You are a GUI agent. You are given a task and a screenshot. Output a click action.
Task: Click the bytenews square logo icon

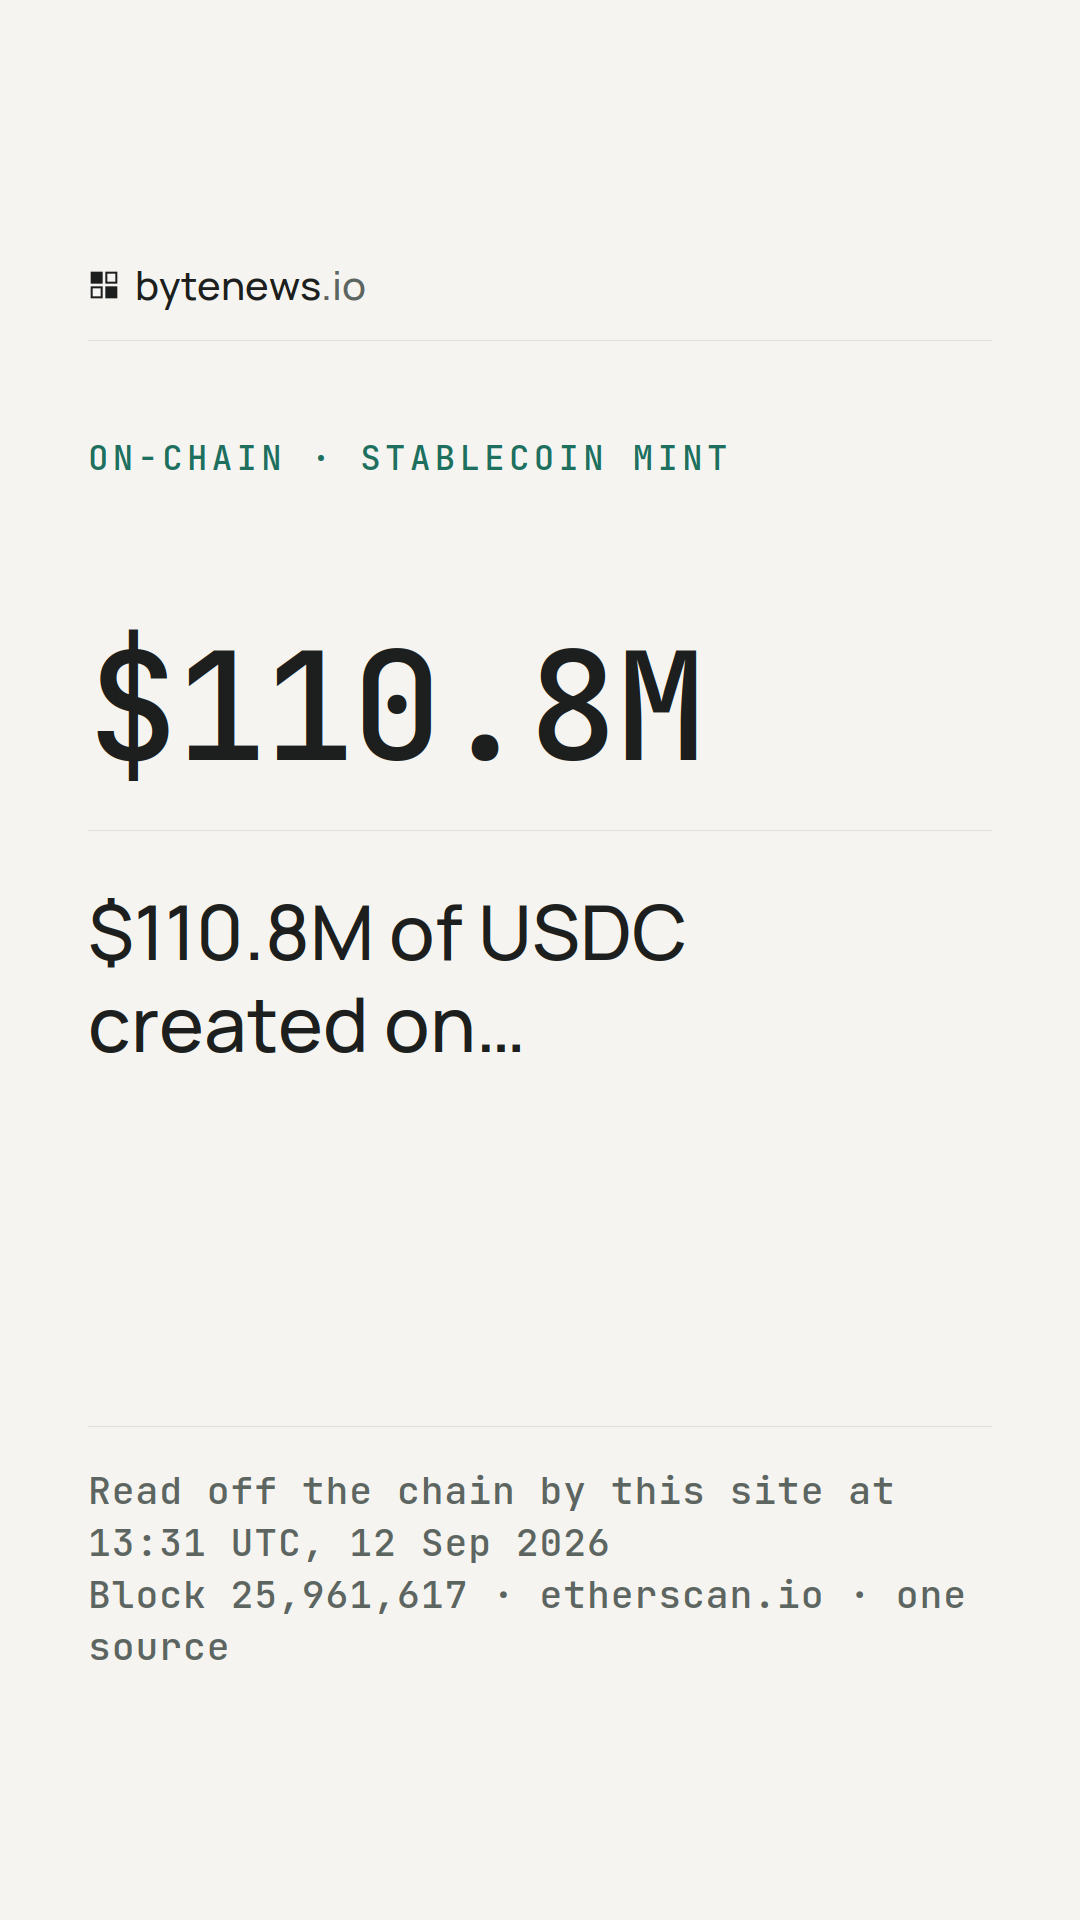click(104, 285)
